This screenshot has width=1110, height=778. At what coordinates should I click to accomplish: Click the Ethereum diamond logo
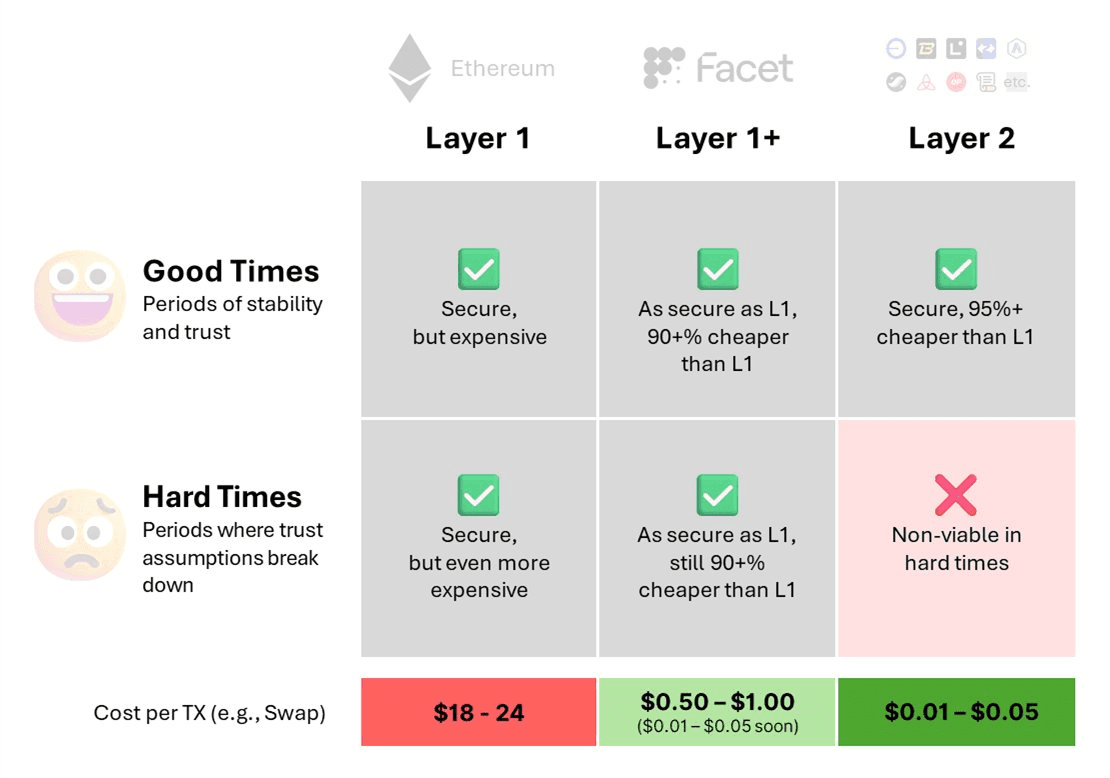tap(409, 68)
